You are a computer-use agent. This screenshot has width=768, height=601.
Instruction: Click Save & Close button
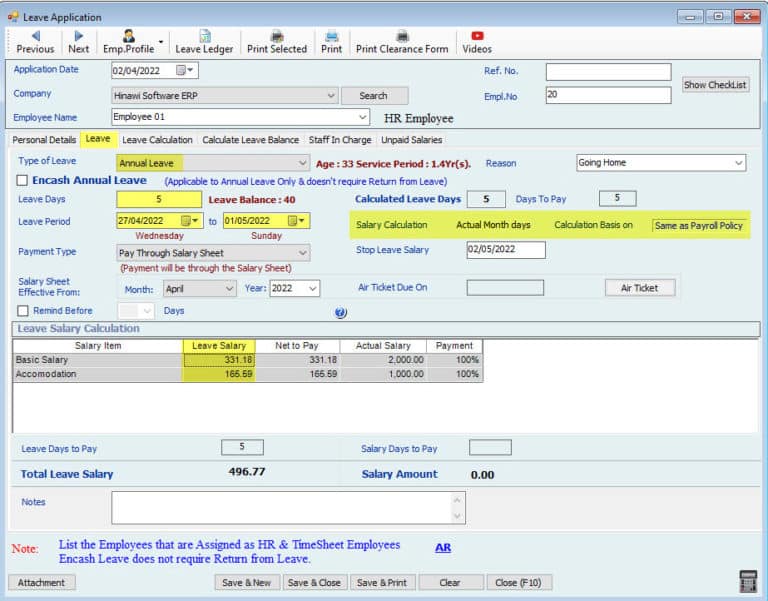pos(314,582)
